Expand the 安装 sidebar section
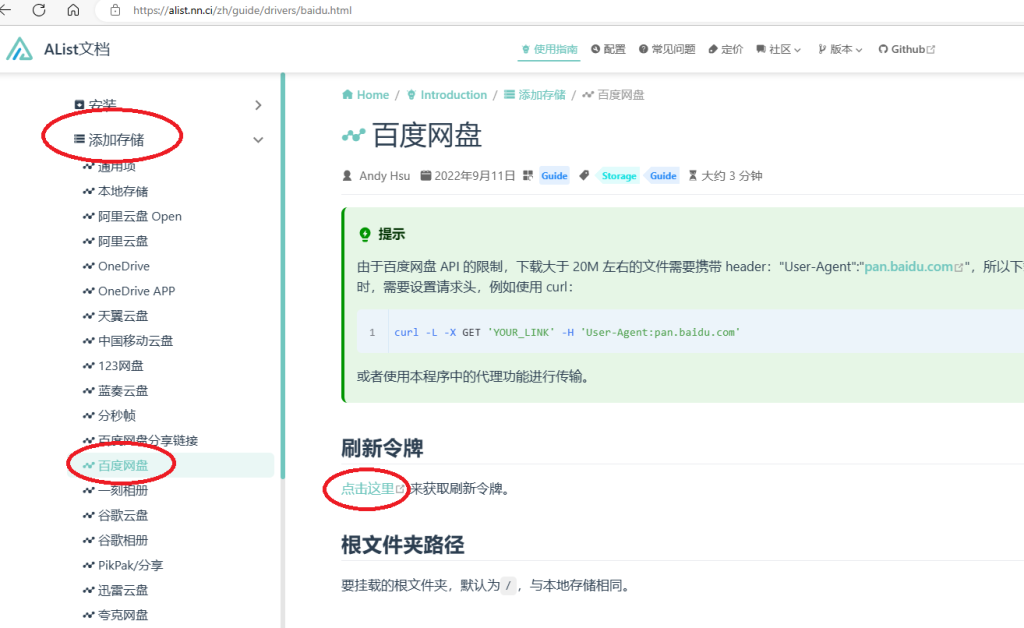The height and width of the screenshot is (628, 1024). coord(258,105)
